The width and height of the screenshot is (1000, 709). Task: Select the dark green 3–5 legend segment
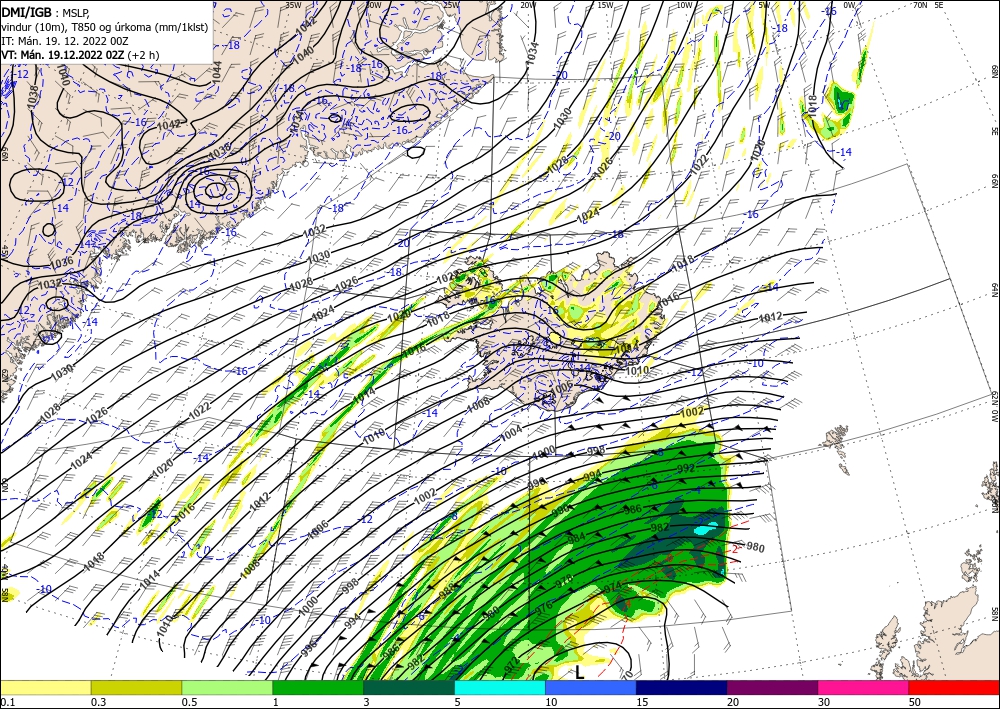(x=409, y=687)
